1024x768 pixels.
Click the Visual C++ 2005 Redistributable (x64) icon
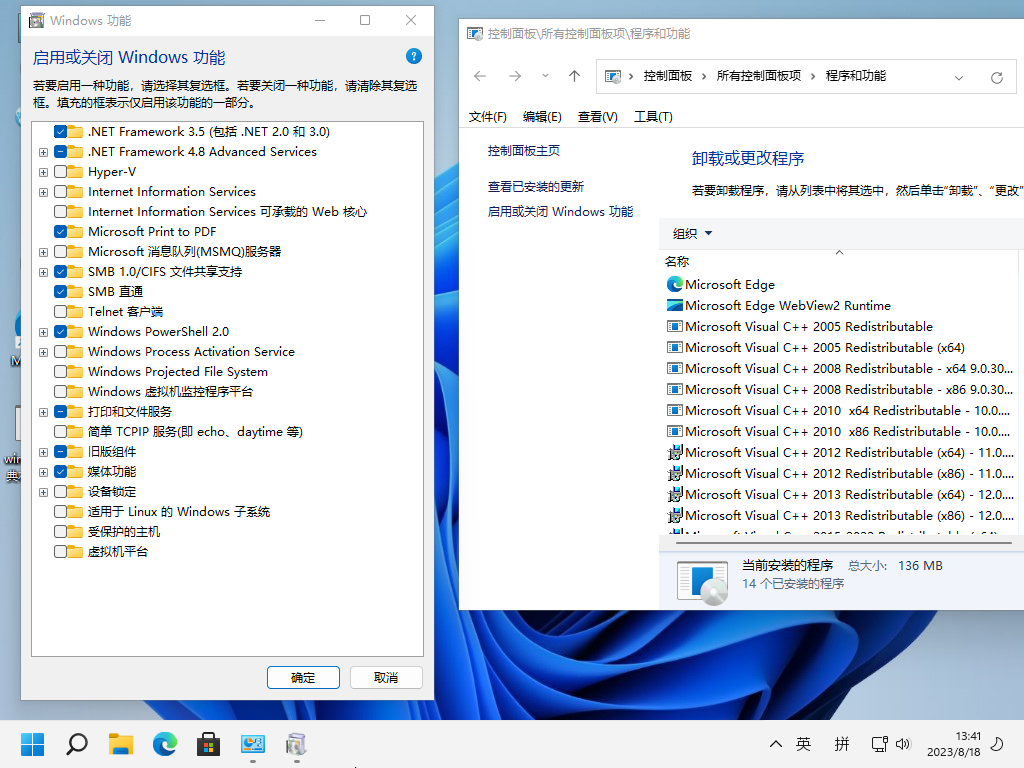tap(674, 347)
